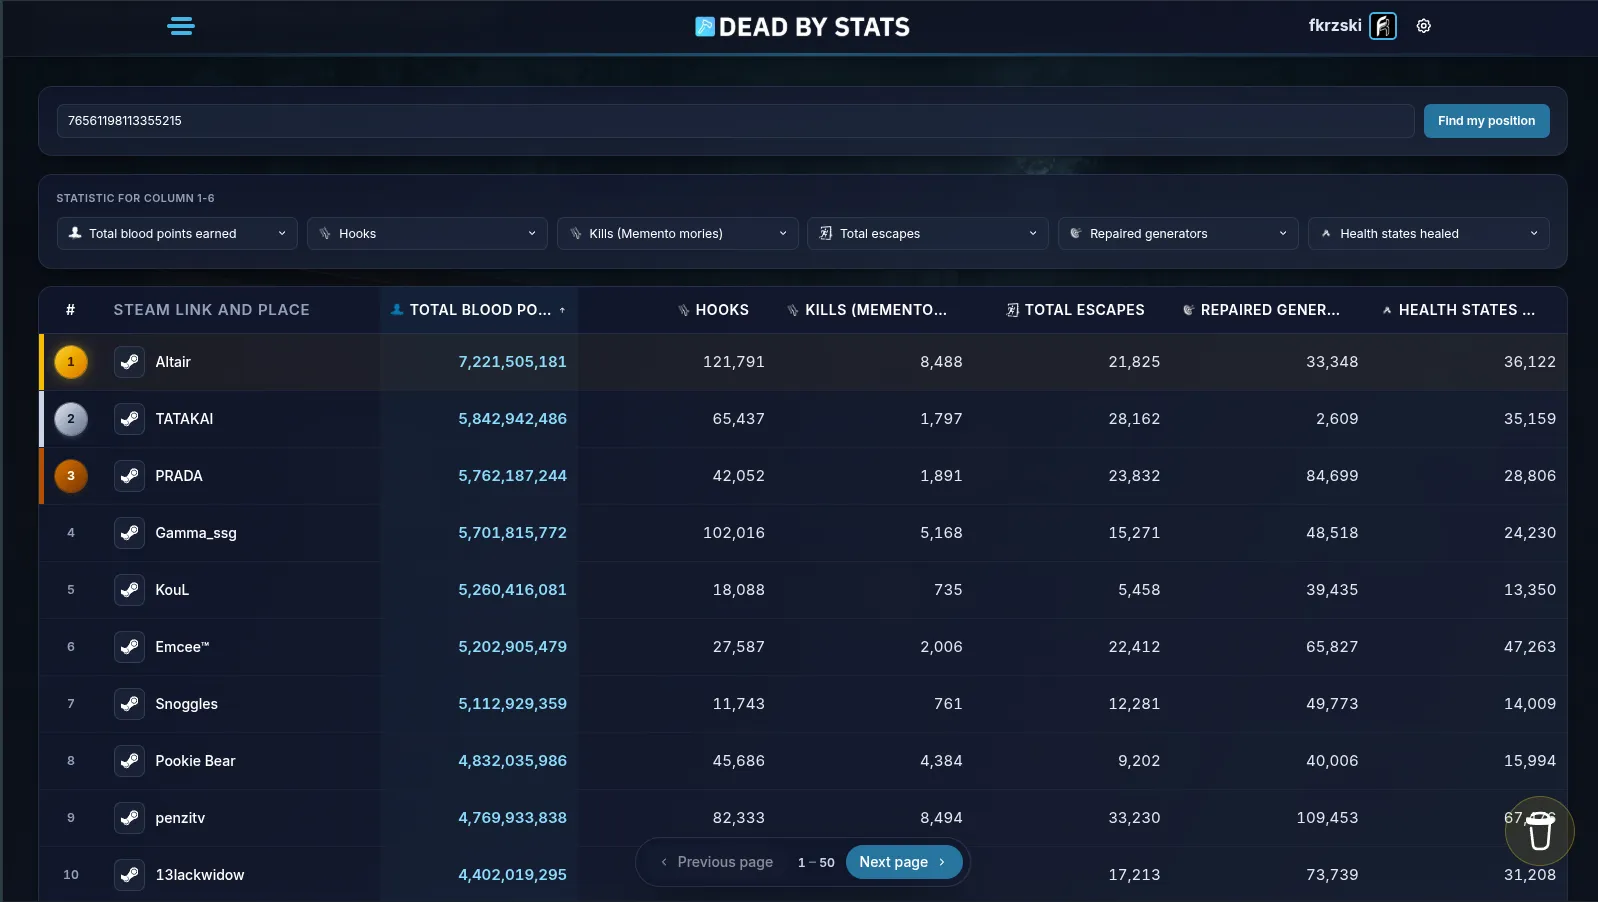Screen dimensions: 1598x902
Task: Sort by Total Escapes column header
Action: click(x=1075, y=310)
